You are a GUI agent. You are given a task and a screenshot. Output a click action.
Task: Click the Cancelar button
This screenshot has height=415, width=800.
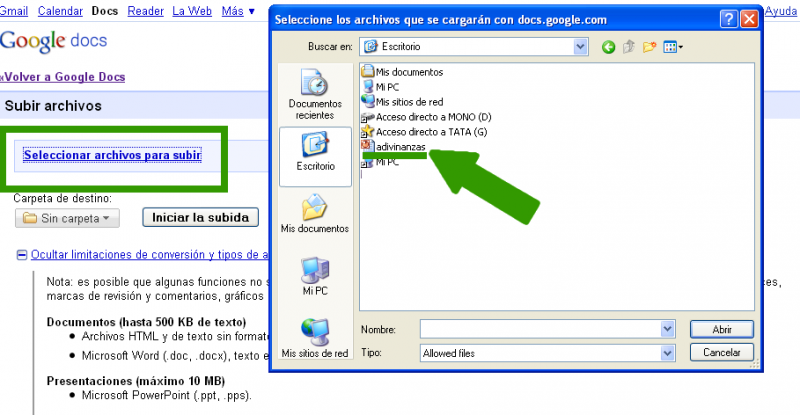pyautogui.click(x=721, y=352)
